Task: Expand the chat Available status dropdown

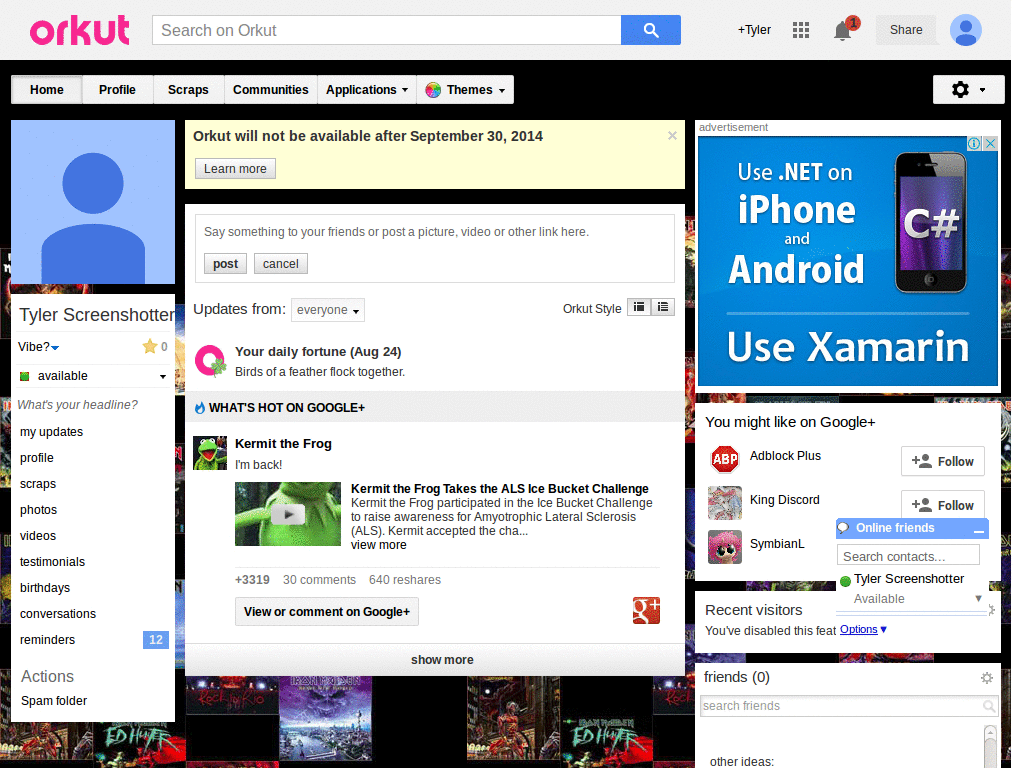Action: pyautogui.click(x=978, y=598)
